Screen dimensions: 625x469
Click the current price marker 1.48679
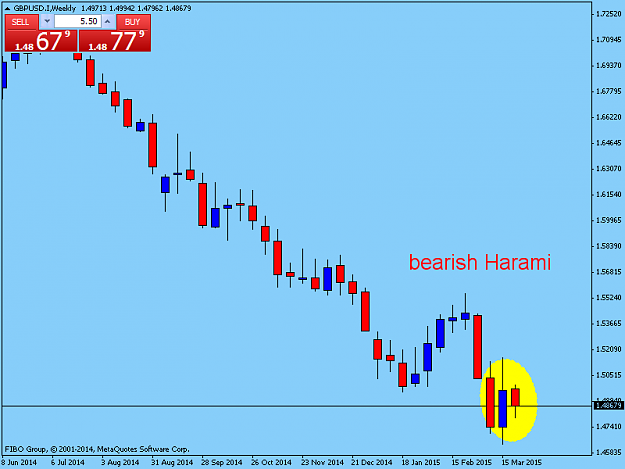click(x=608, y=406)
